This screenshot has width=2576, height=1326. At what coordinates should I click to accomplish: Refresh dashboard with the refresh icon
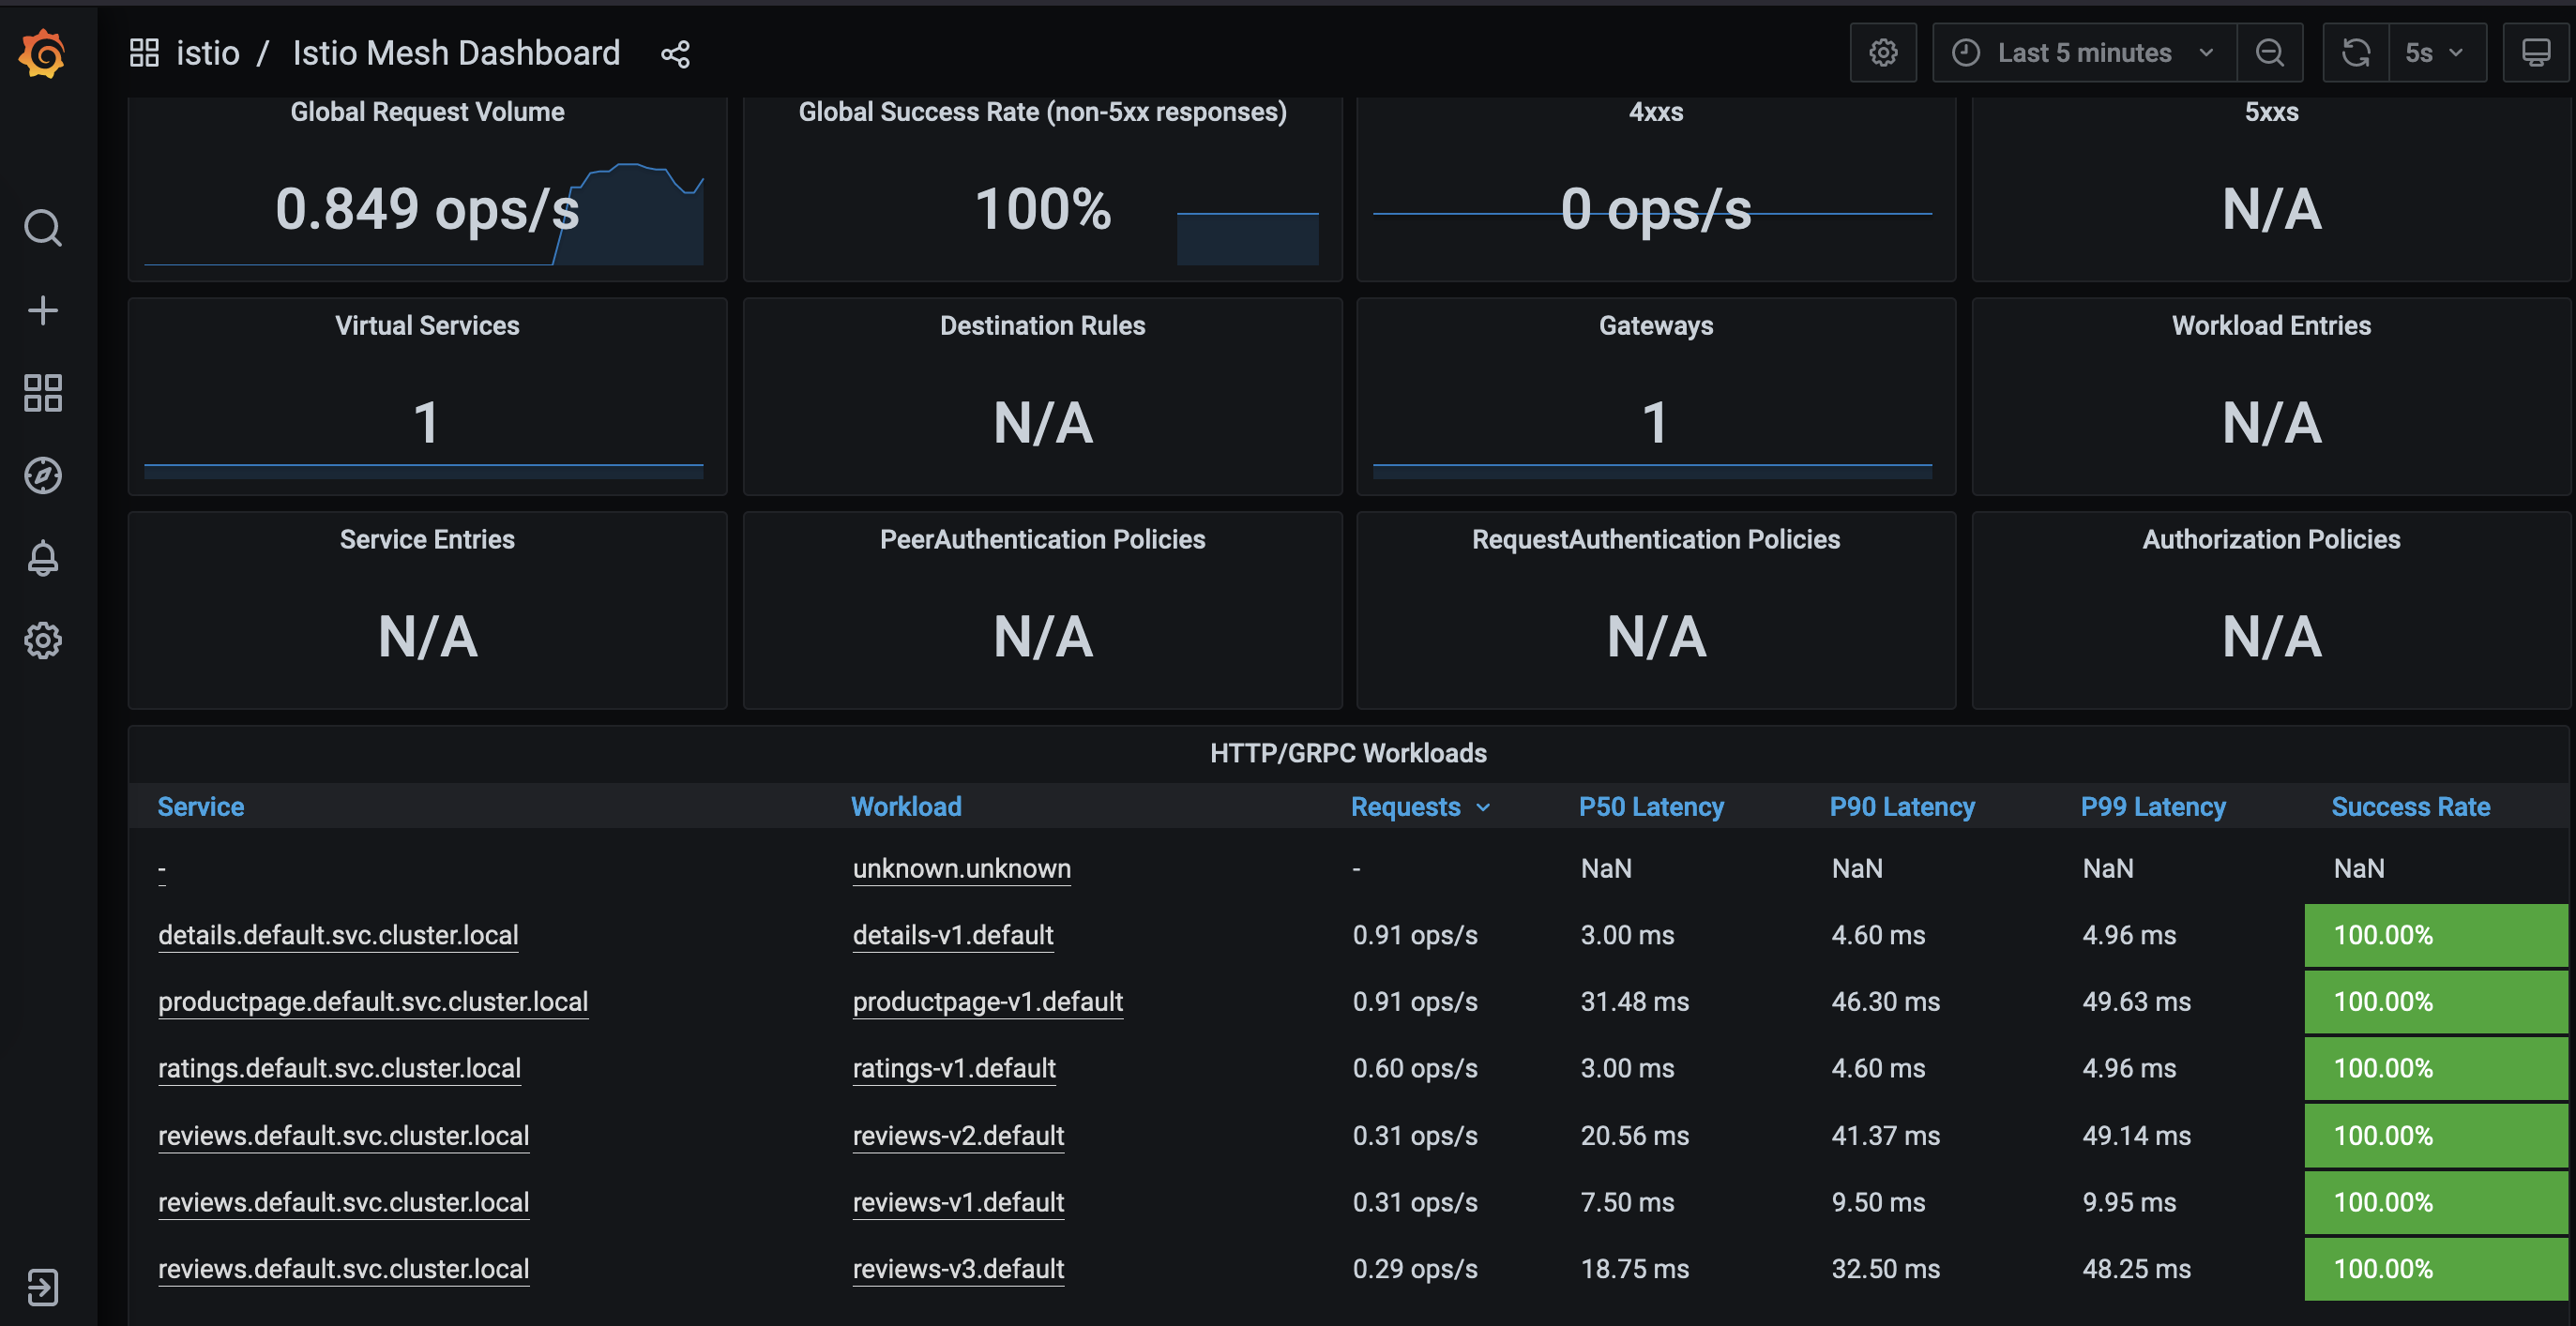[2355, 53]
